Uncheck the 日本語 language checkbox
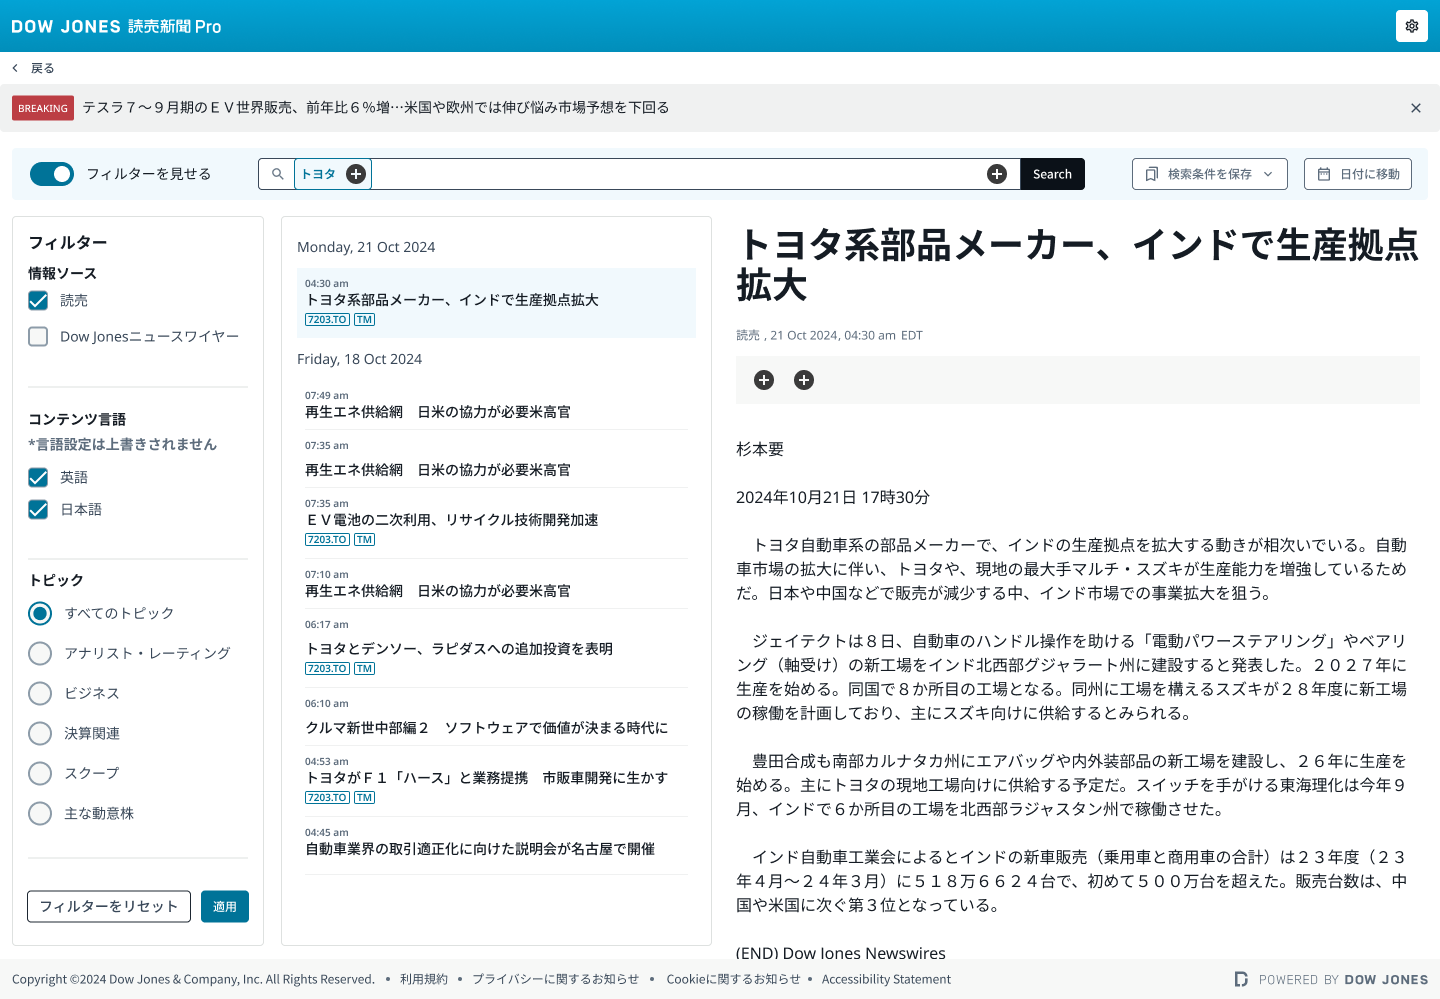 [x=38, y=509]
